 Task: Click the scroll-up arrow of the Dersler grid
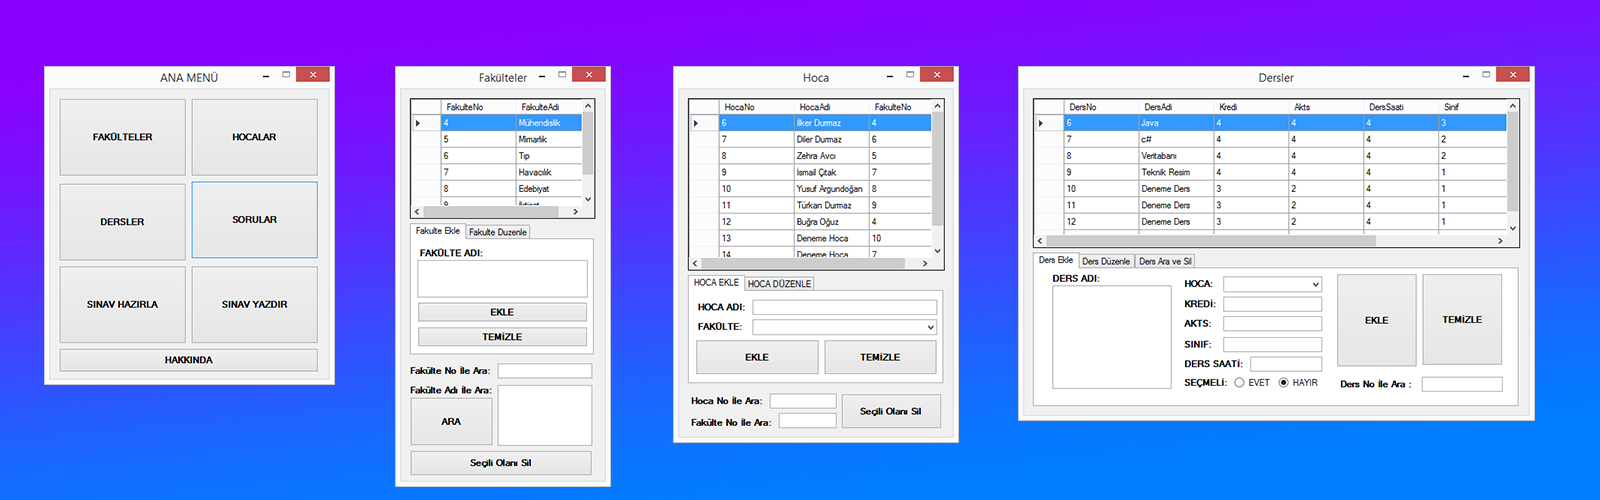[x=1513, y=106]
